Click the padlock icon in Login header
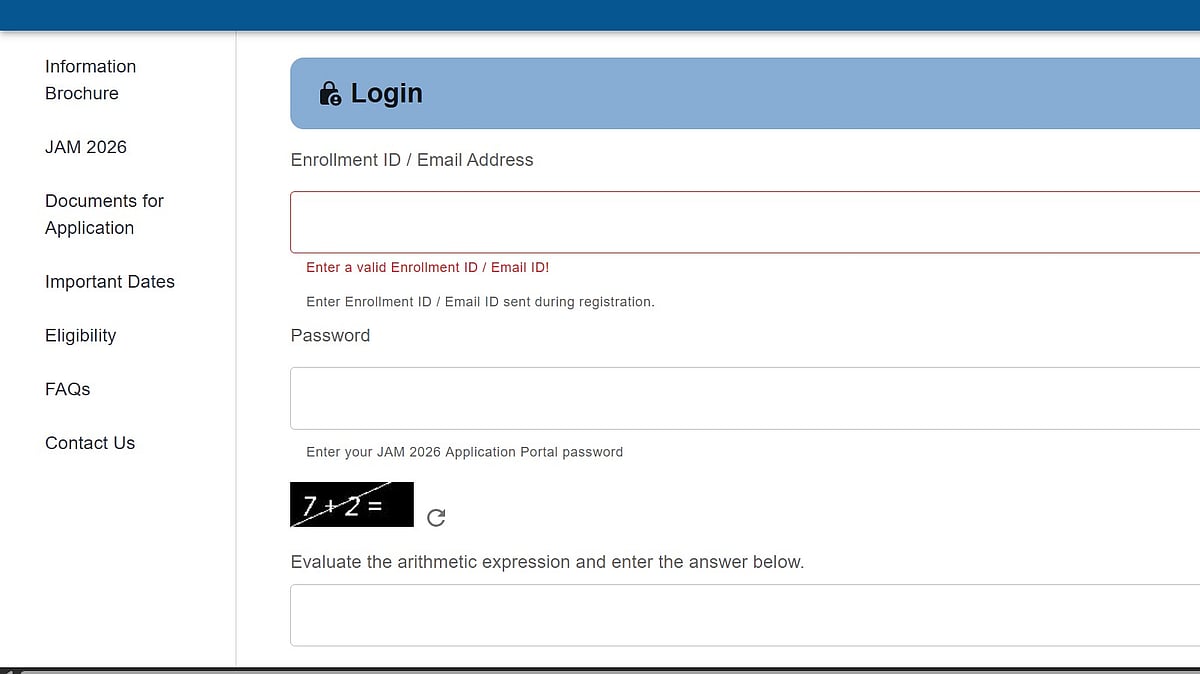This screenshot has width=1200, height=674. pos(330,93)
